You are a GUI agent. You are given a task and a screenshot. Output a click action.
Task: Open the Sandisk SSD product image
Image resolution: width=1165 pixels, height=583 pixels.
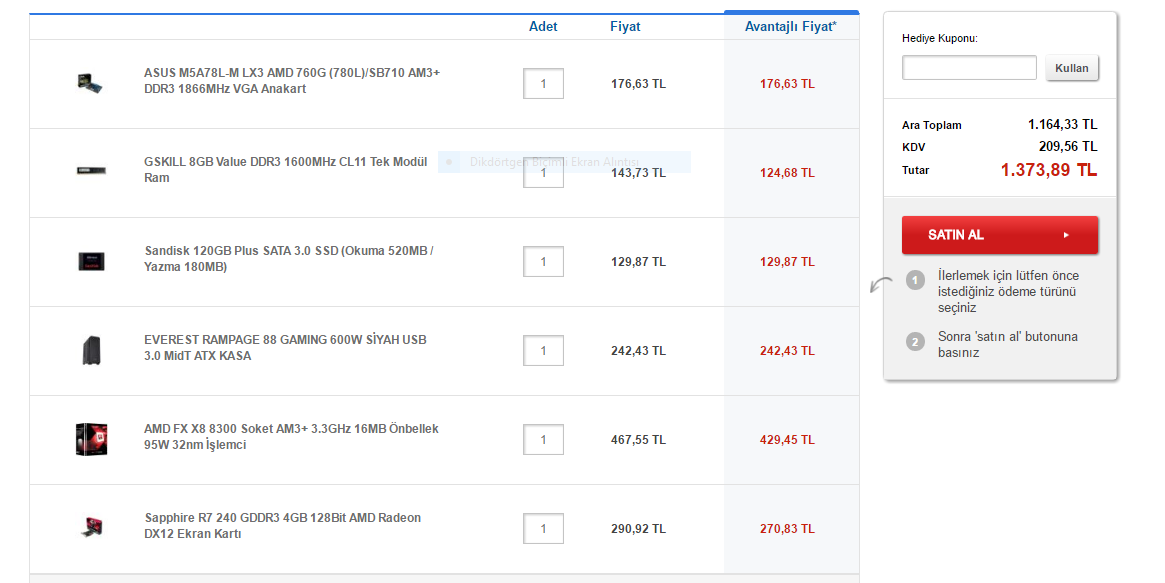(x=91, y=261)
